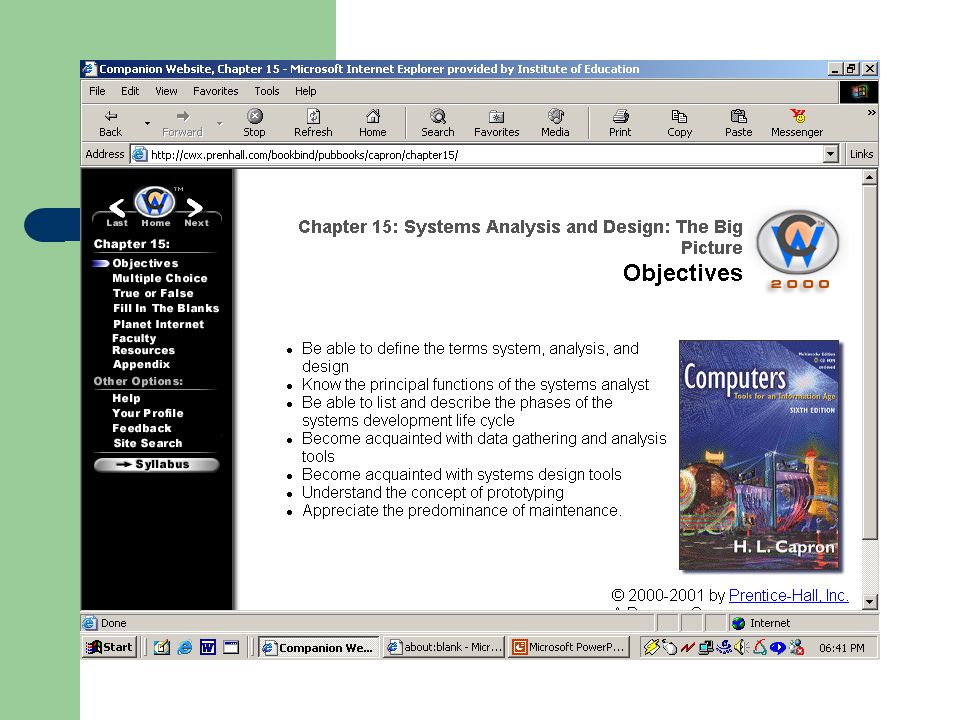Click the Back arrow toolbar icon
Viewport: 960px width, 720px height.
pos(111,116)
